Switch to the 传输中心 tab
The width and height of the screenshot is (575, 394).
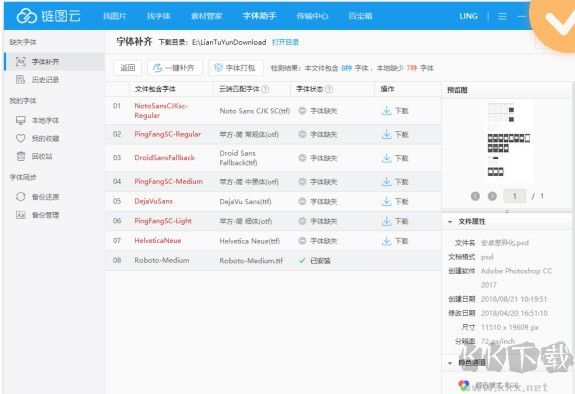[x=312, y=16]
